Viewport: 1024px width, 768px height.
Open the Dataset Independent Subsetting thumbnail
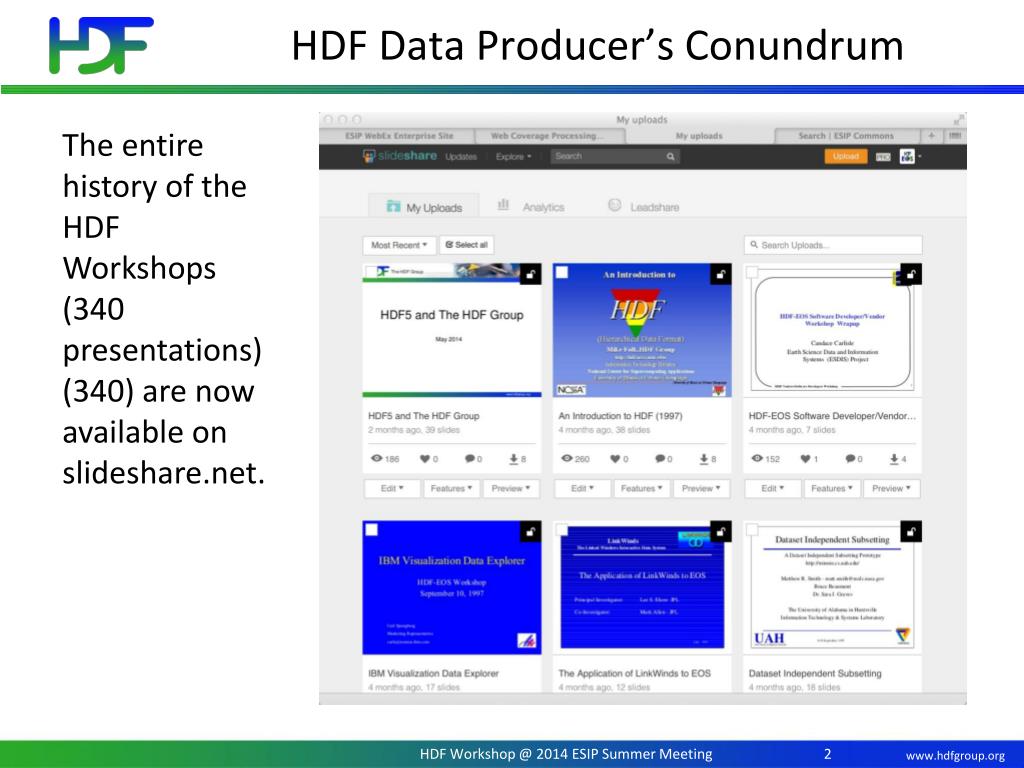(833, 587)
